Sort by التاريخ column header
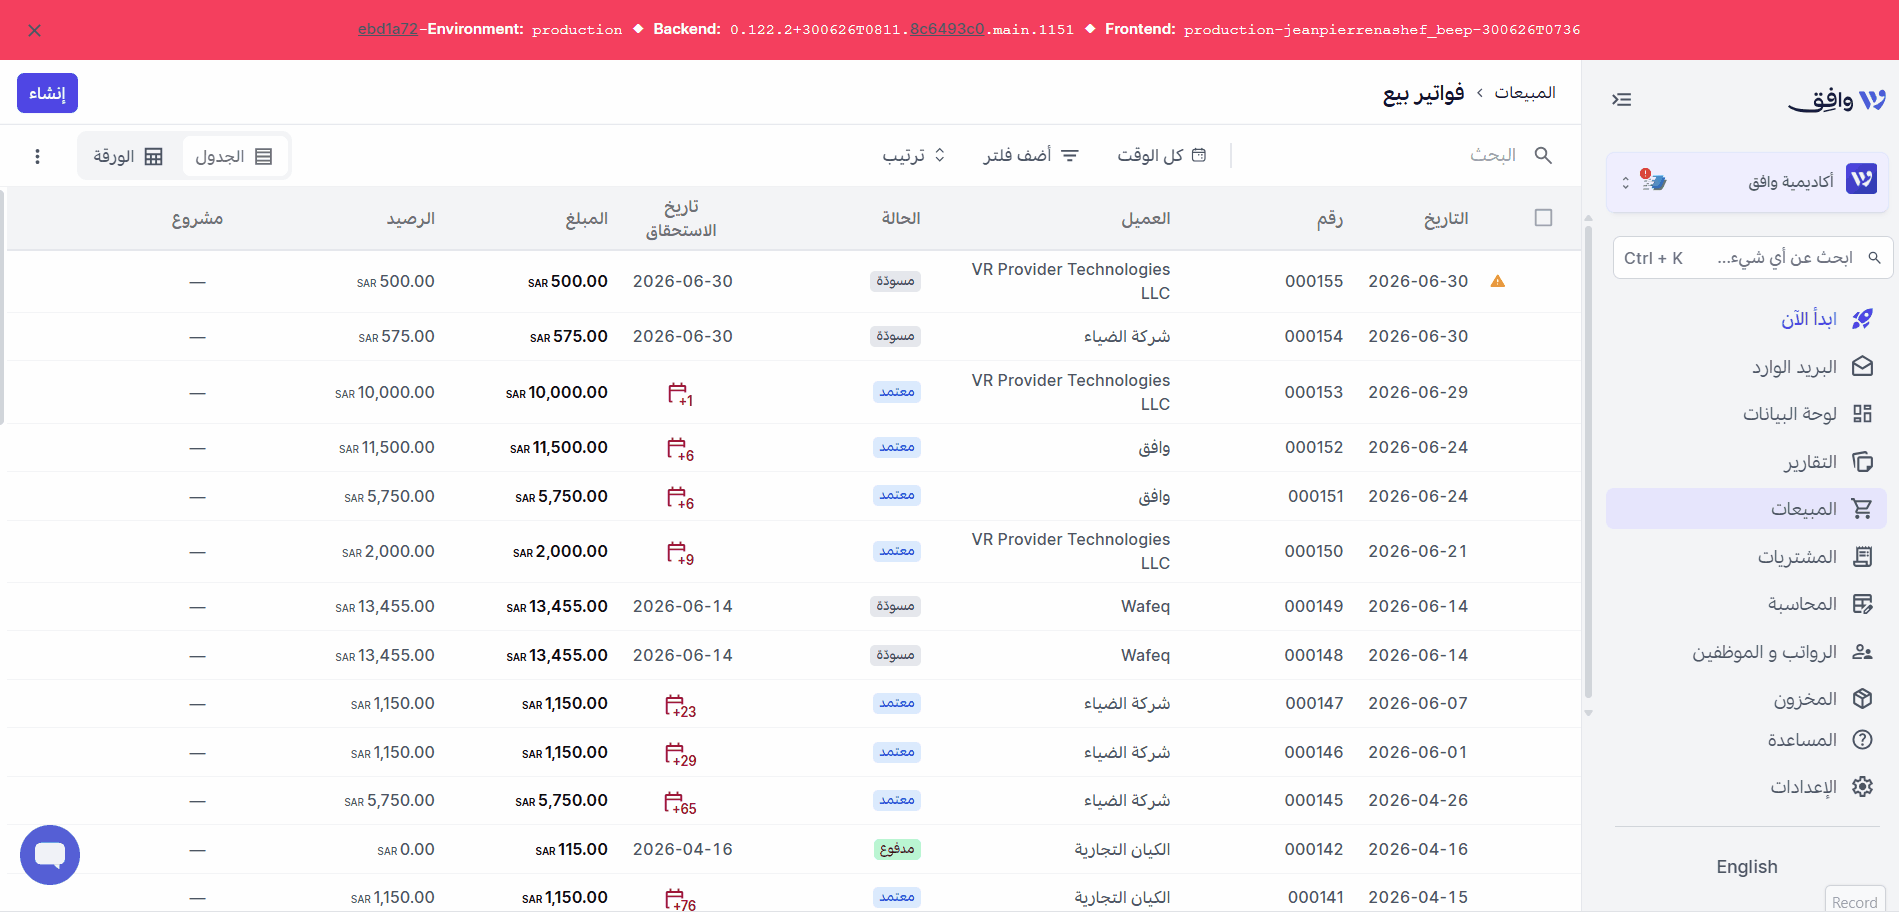The image size is (1899, 912). (x=1446, y=218)
